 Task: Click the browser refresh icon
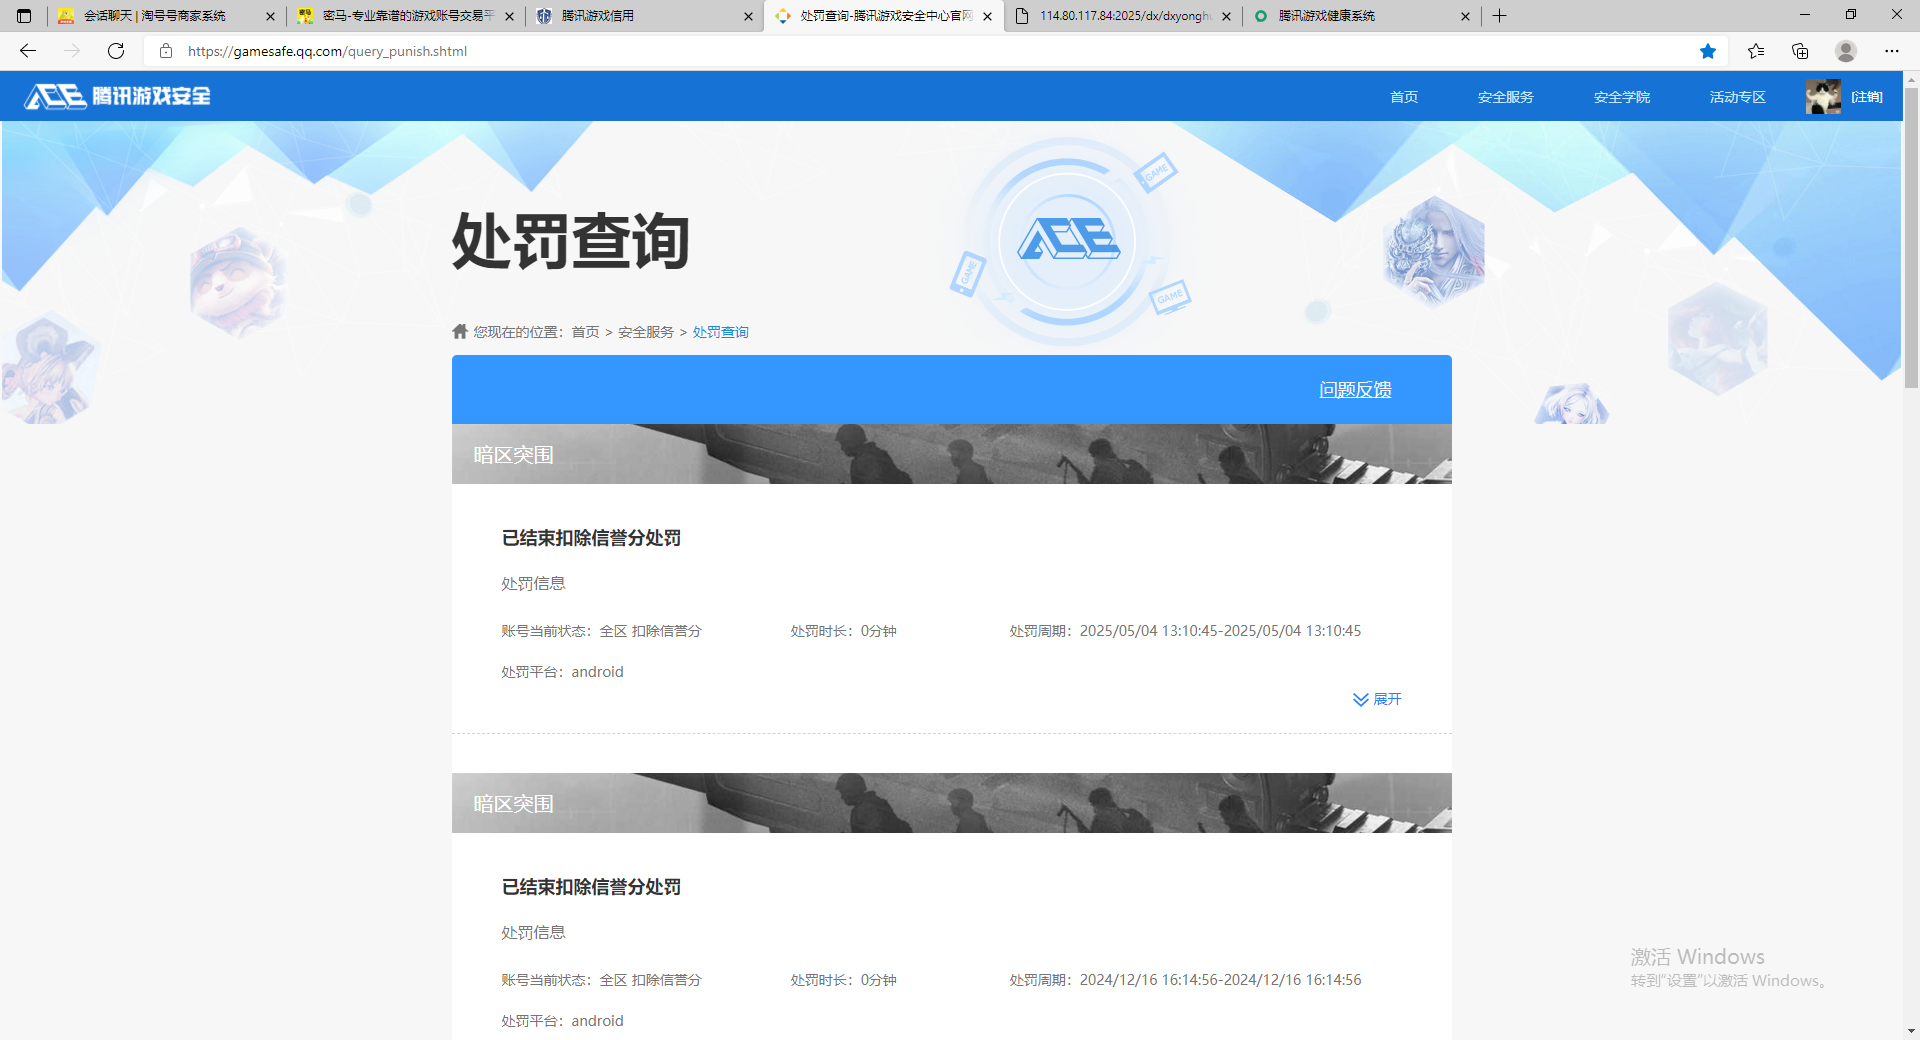click(x=116, y=51)
